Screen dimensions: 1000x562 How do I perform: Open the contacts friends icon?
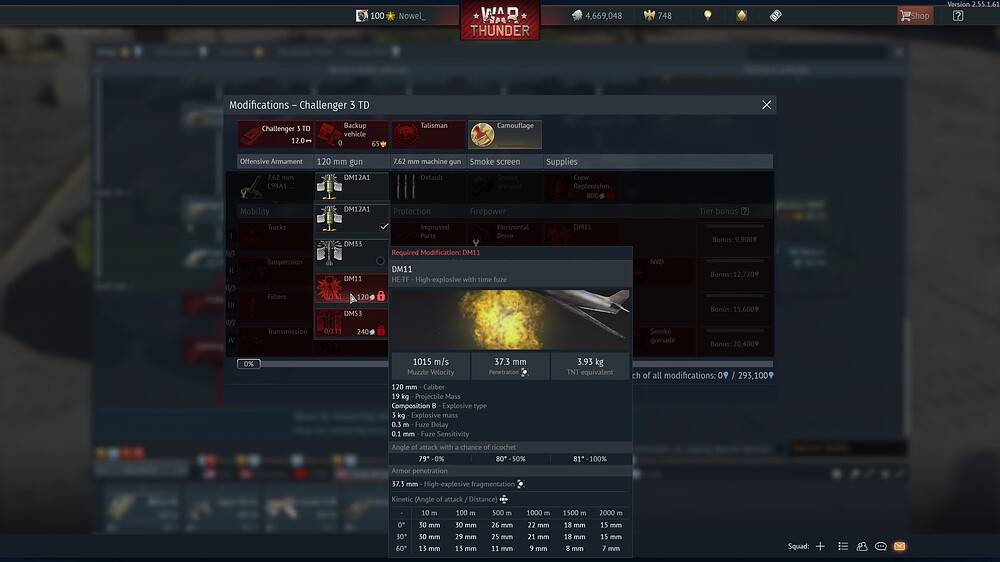[x=862, y=546]
